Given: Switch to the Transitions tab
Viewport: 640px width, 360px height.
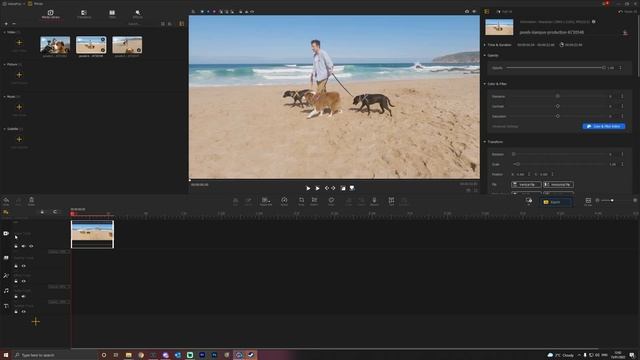Looking at the screenshot, I should coord(84,14).
